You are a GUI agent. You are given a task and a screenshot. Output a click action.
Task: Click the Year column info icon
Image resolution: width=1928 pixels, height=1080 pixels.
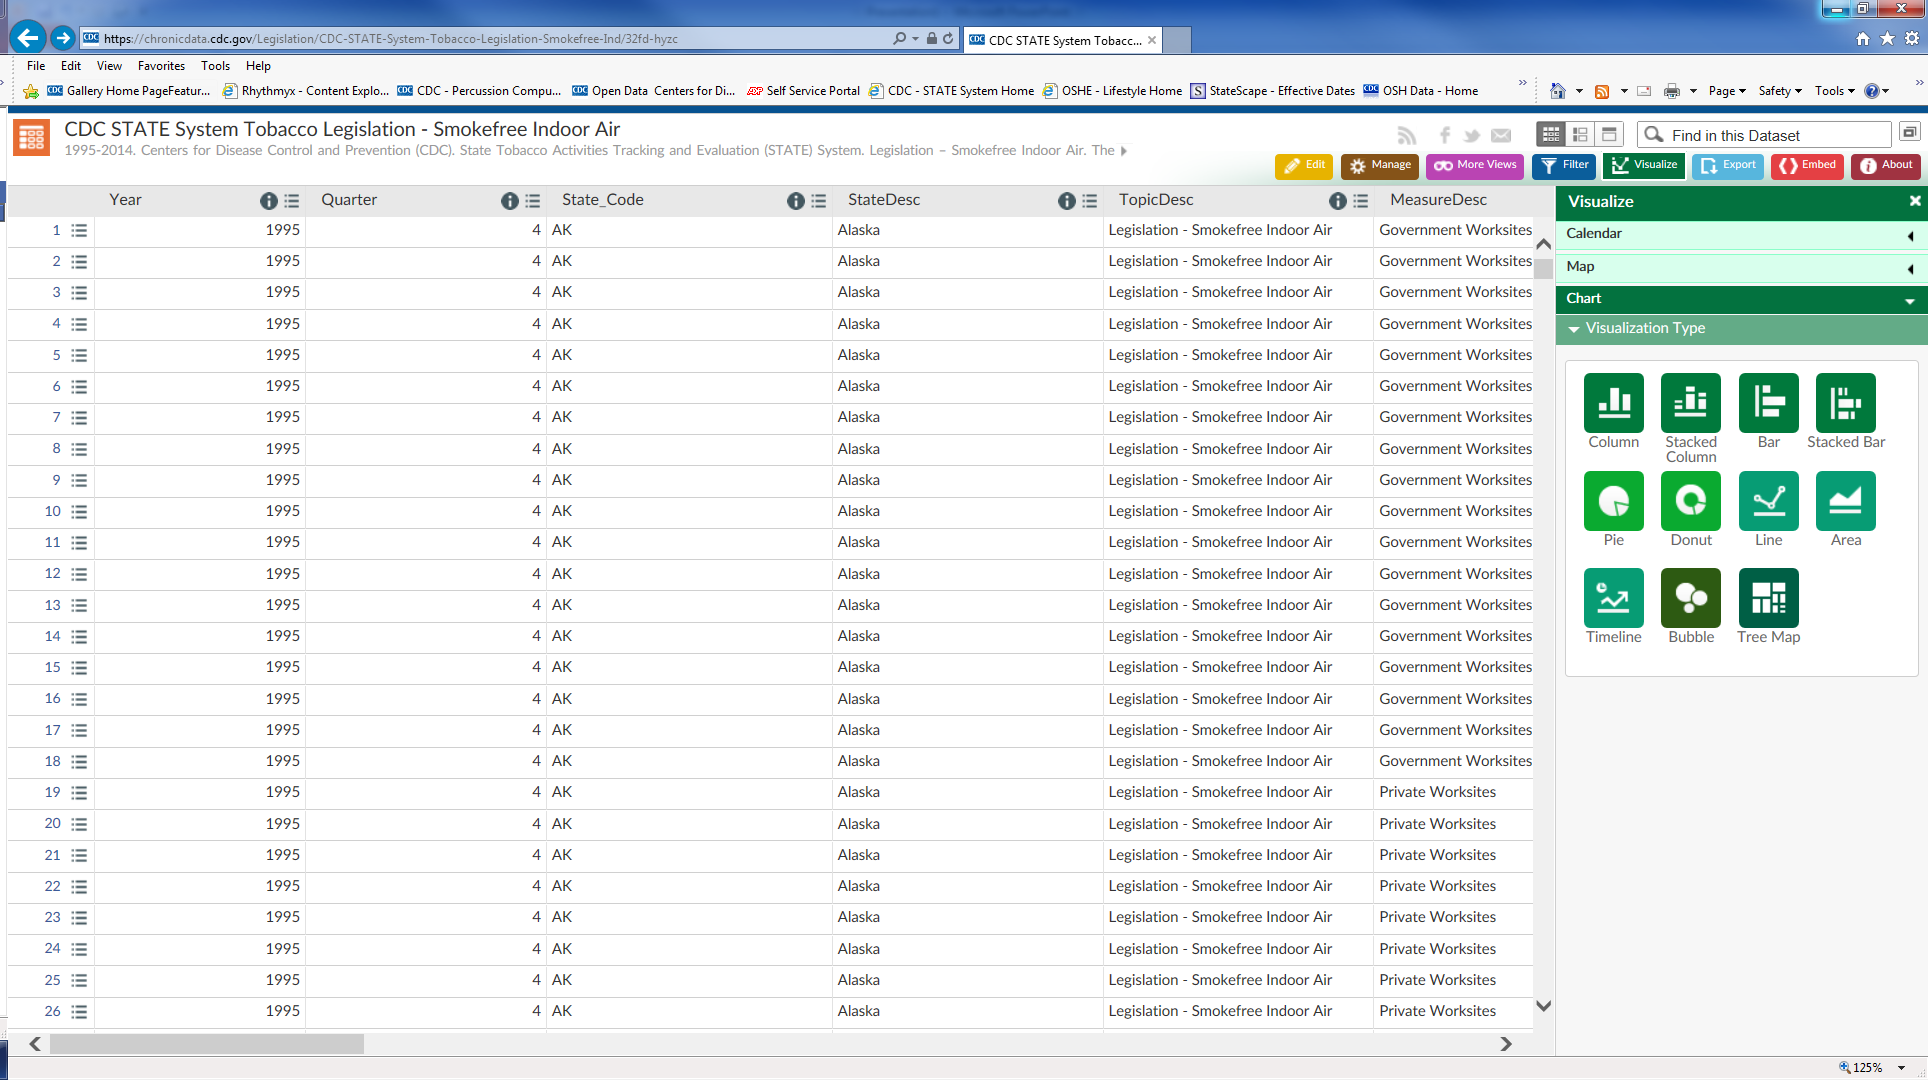coord(268,201)
